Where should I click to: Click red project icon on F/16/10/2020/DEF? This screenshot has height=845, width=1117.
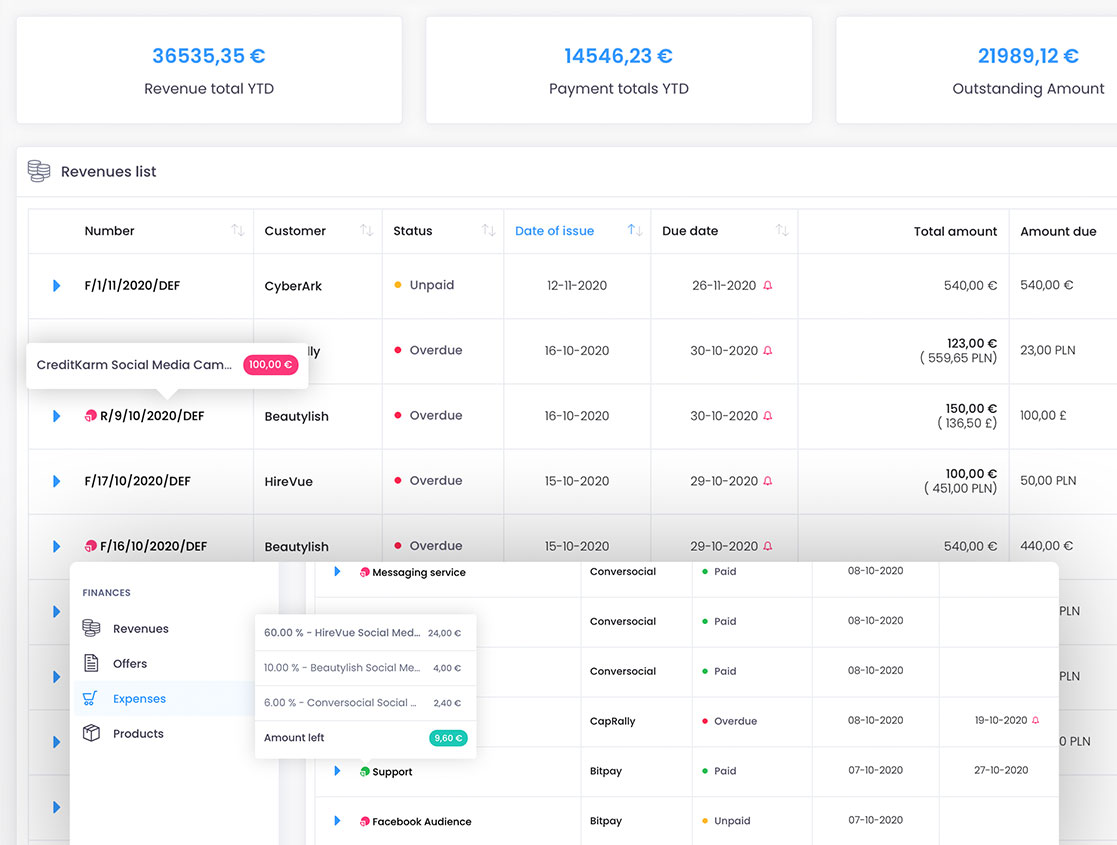90,546
